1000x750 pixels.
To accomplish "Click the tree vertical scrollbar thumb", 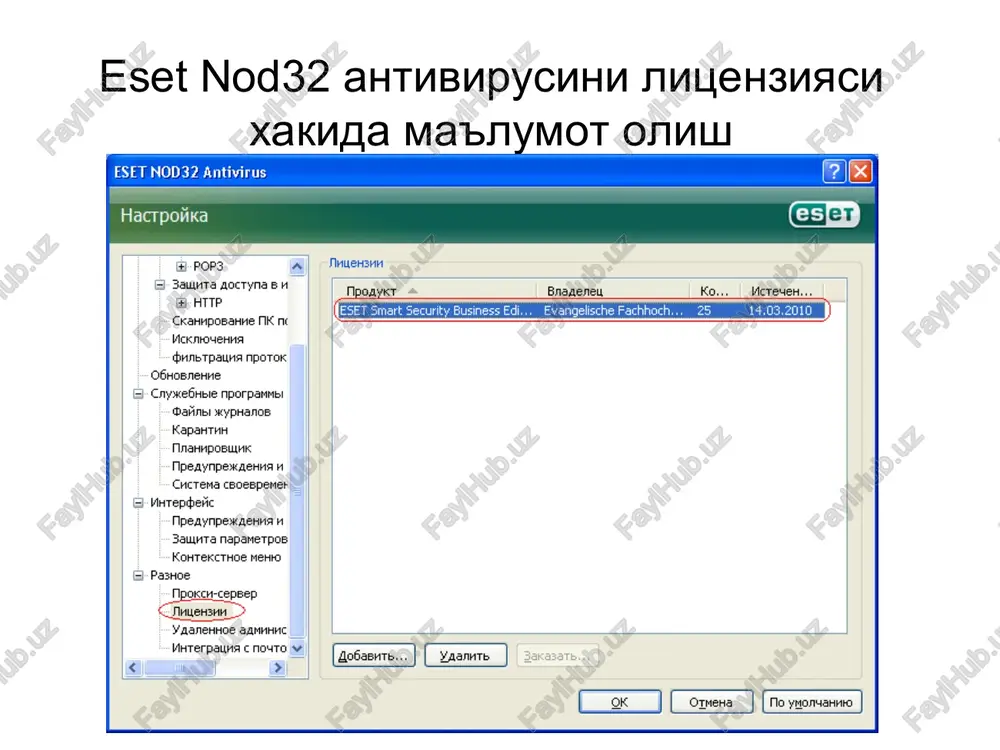I will [297, 491].
